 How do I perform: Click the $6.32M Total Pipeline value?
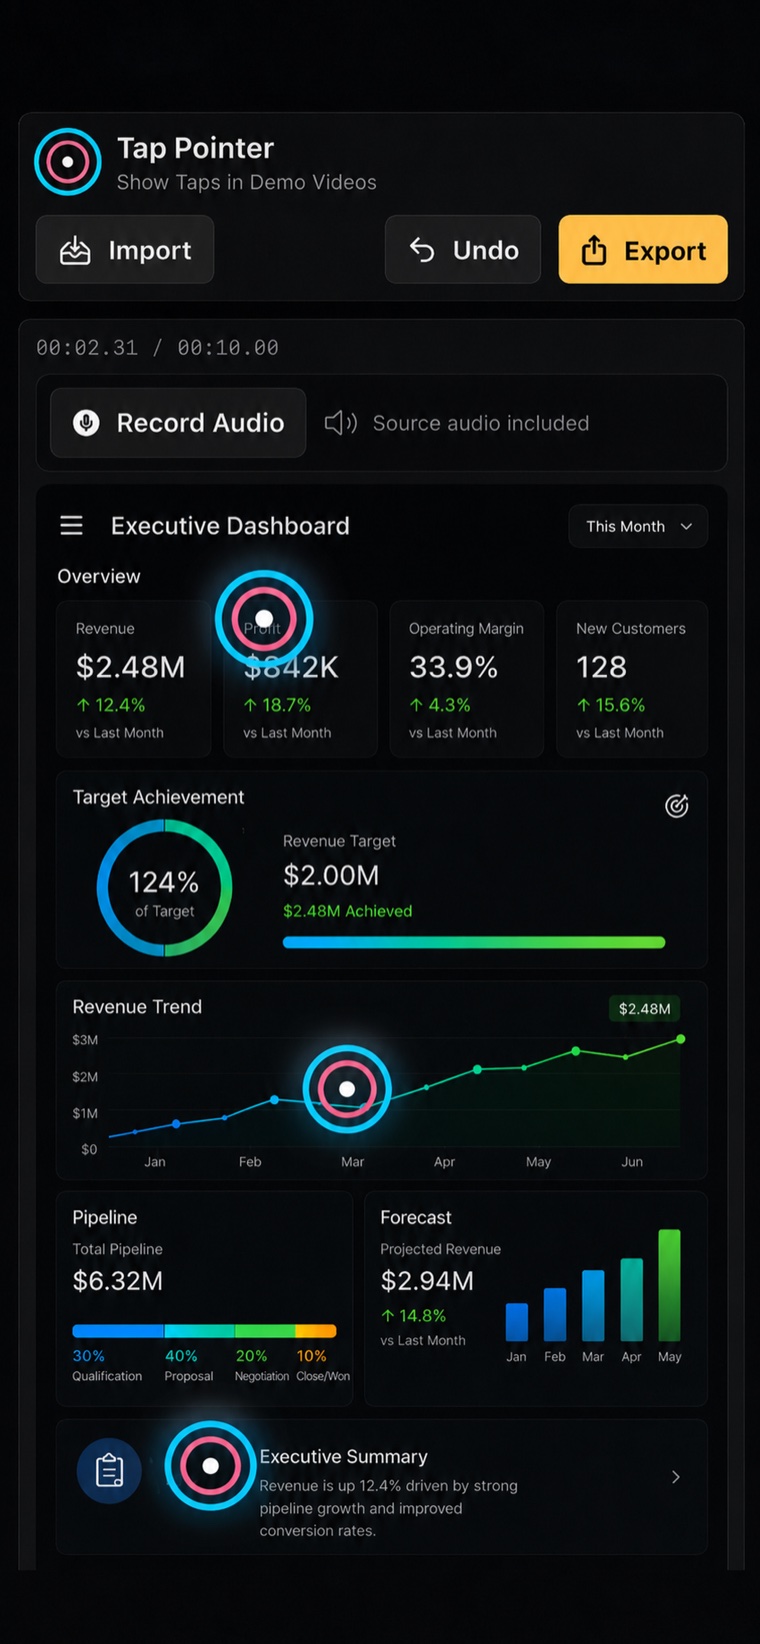coord(118,1281)
